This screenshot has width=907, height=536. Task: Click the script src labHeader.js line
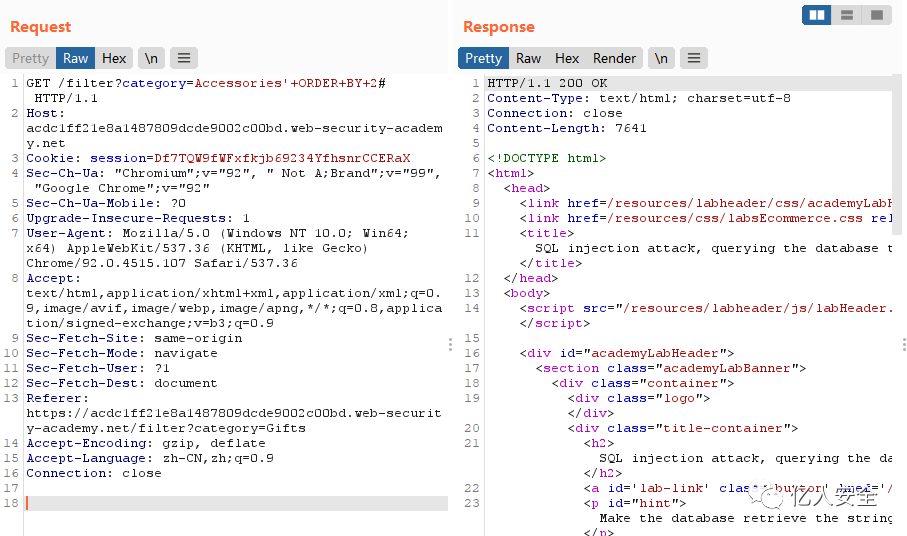(706, 309)
